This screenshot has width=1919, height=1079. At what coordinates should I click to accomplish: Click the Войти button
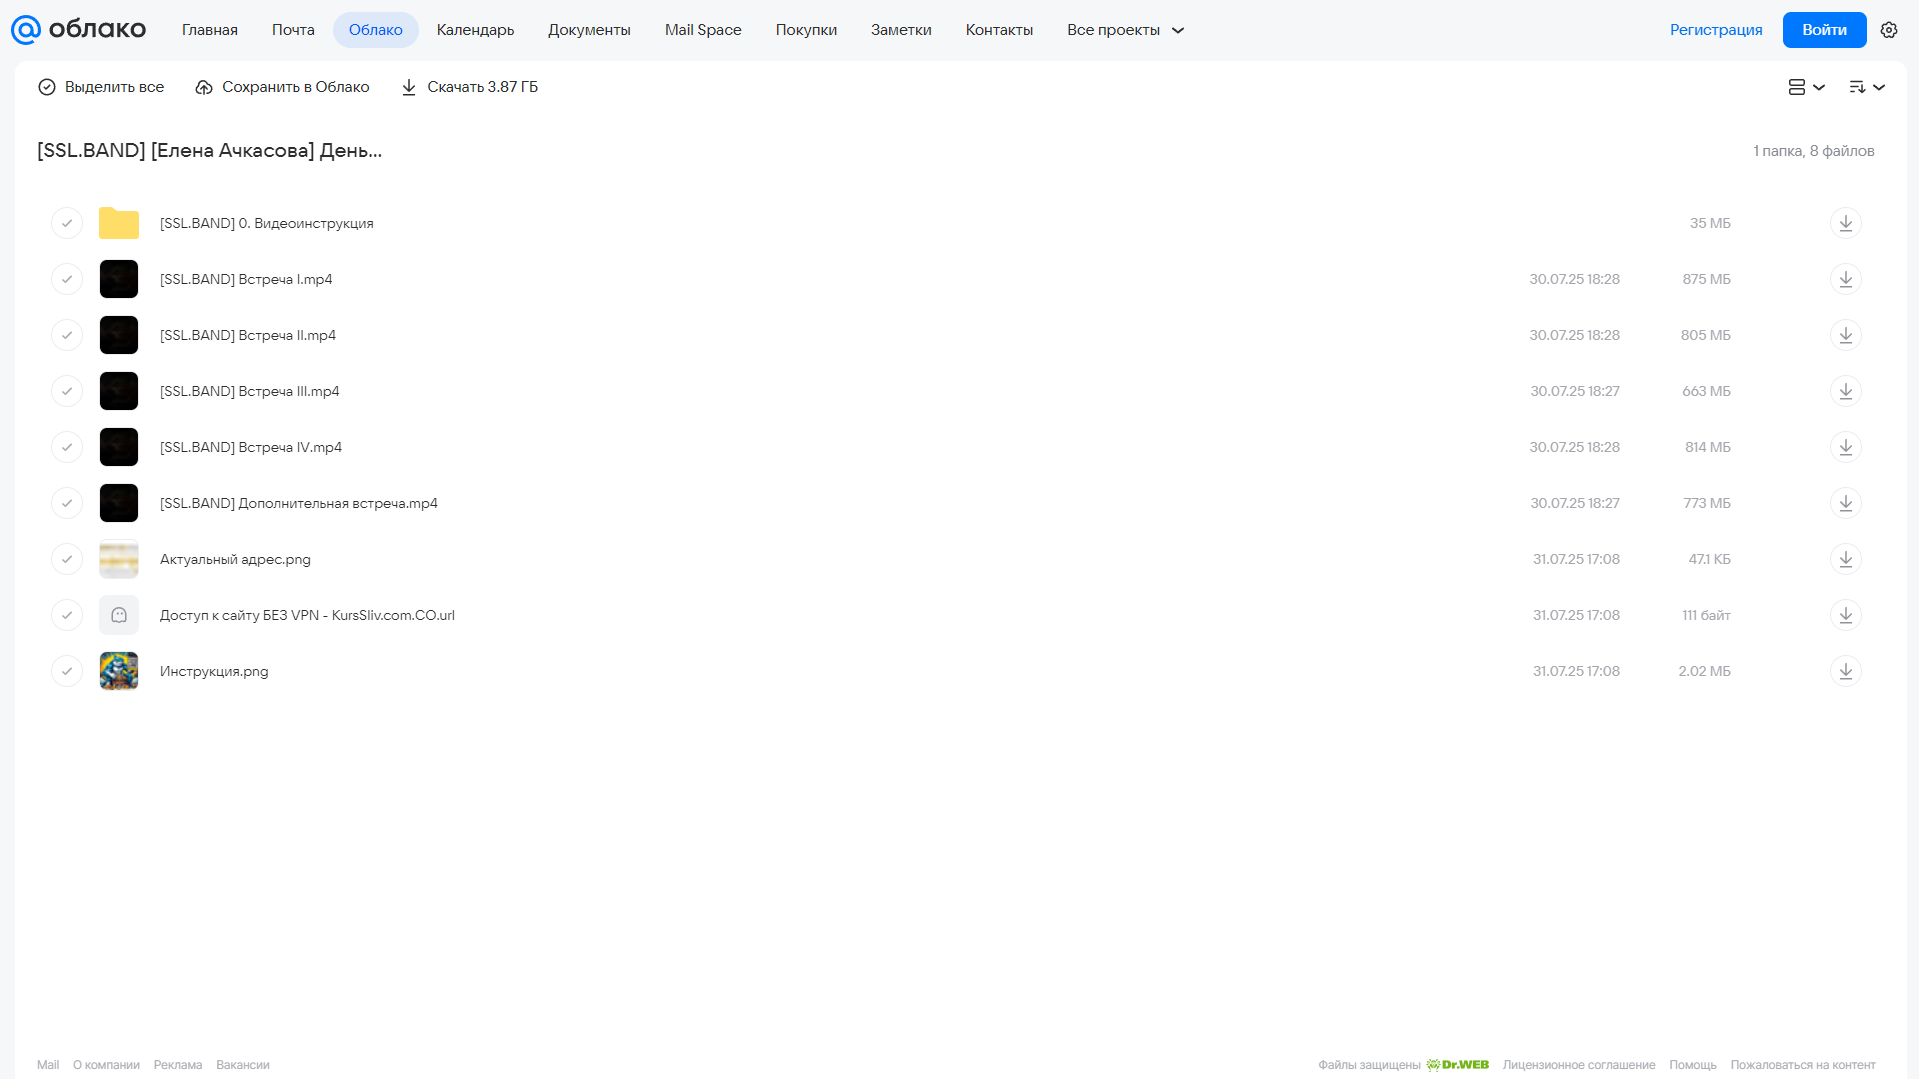1824,30
